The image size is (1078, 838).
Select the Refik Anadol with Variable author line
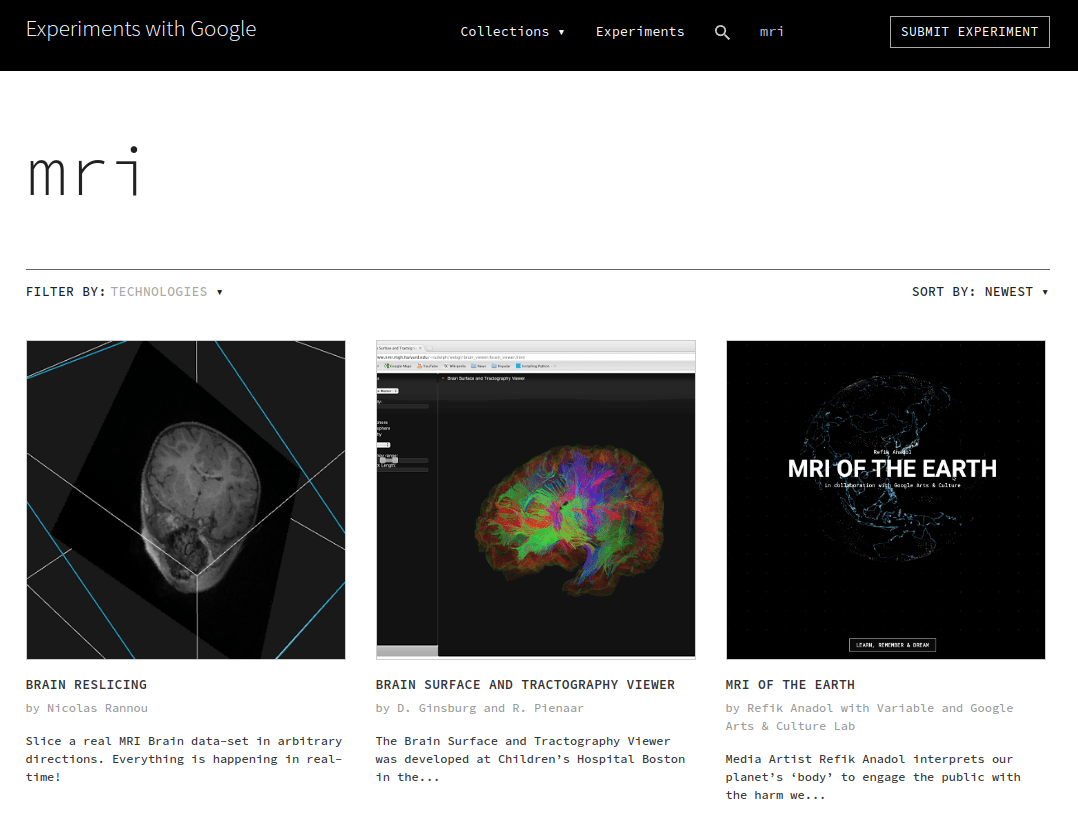coord(869,717)
